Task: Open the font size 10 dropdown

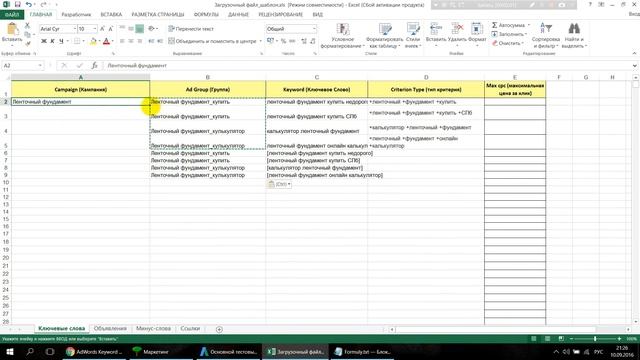Action: [95, 29]
